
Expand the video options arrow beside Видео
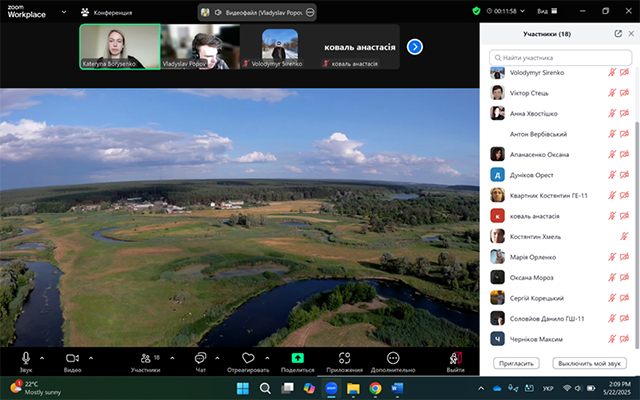click(x=90, y=357)
